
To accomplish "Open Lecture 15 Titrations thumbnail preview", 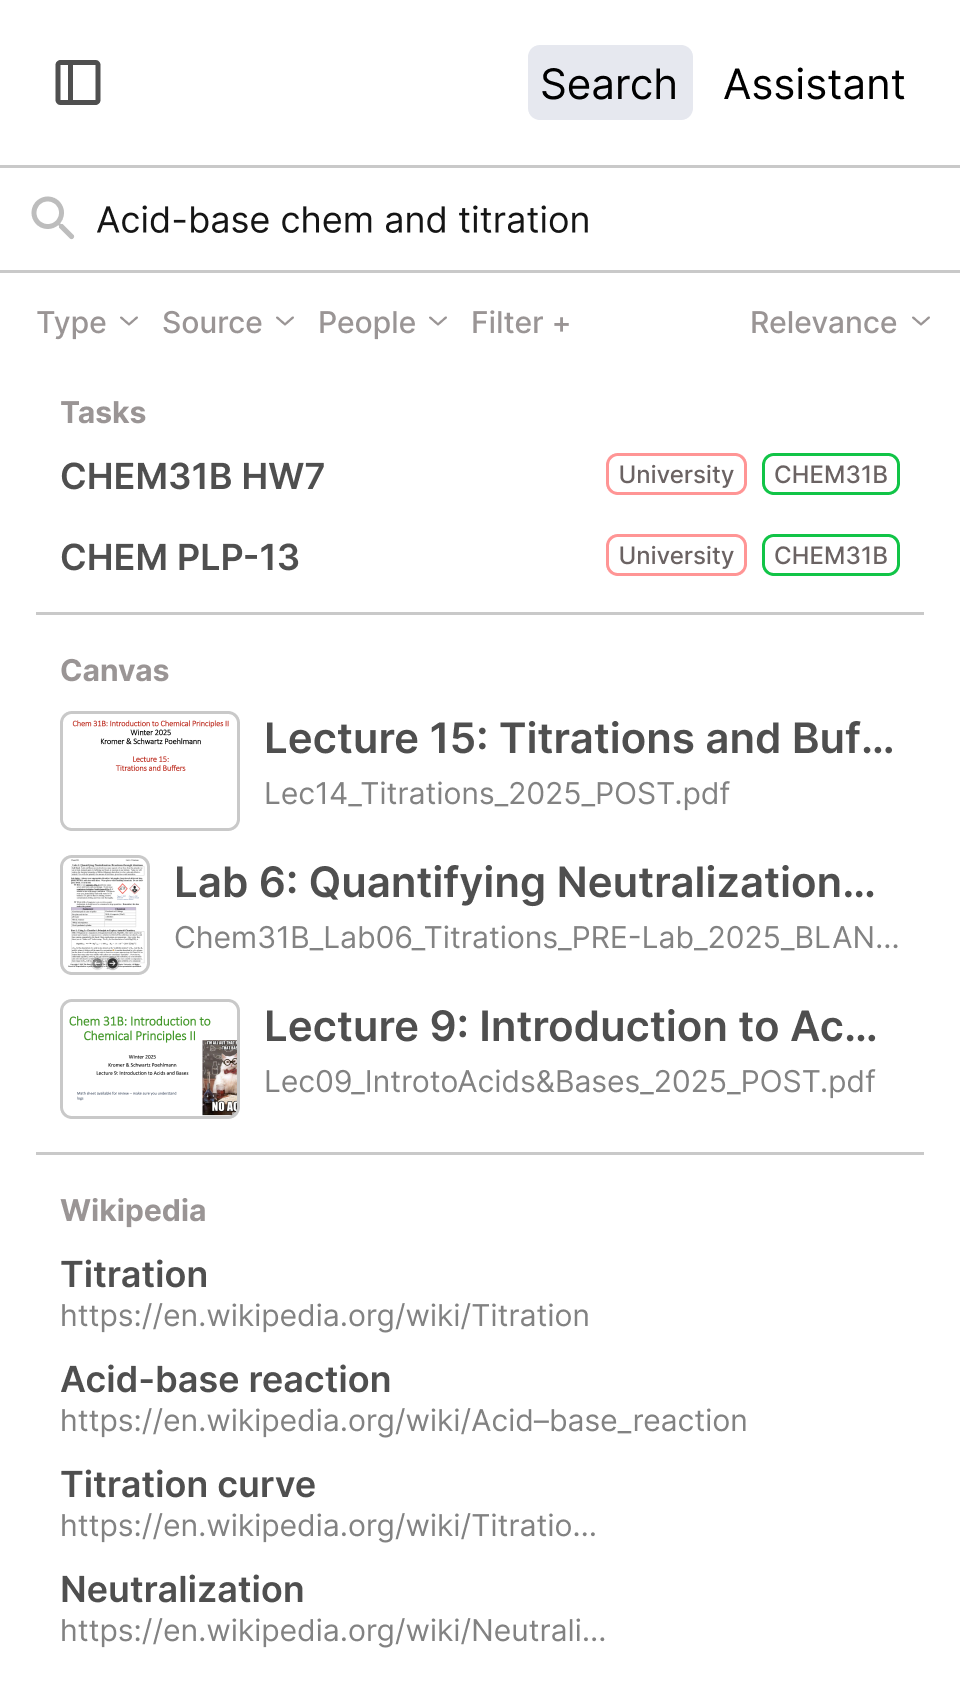I will (x=150, y=771).
